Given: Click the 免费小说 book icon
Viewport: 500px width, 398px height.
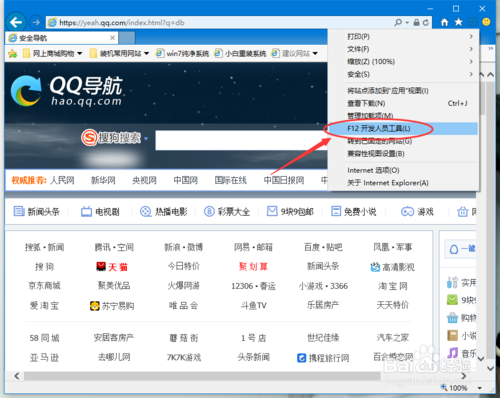Looking at the screenshot, I should (x=336, y=211).
